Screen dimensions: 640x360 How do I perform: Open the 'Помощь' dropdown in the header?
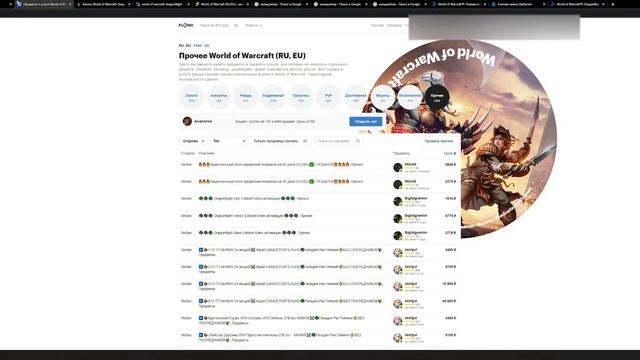pos(253,26)
